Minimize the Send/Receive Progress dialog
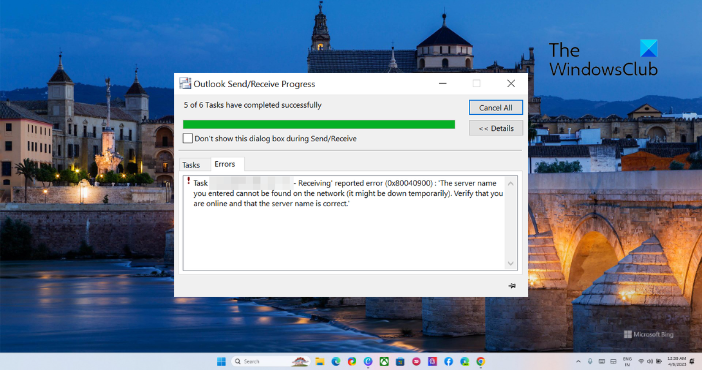The image size is (702, 370). pyautogui.click(x=442, y=83)
